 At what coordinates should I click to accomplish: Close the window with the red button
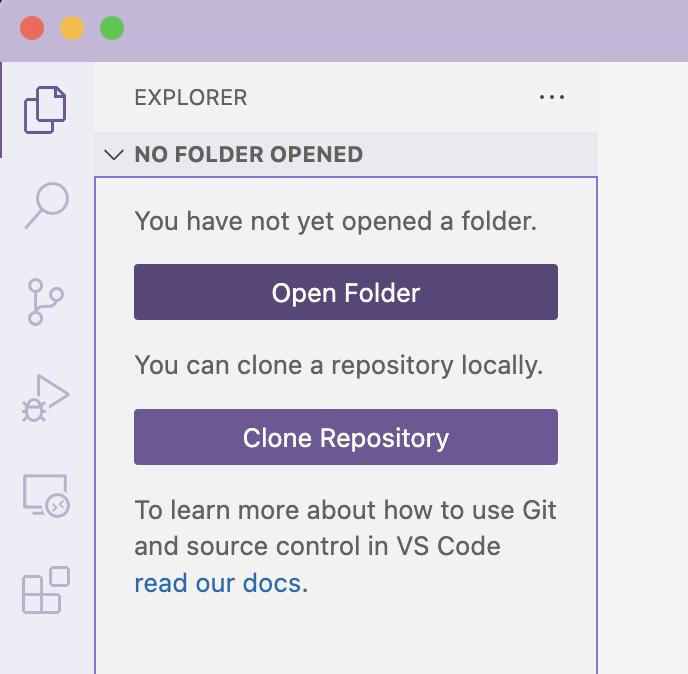(32, 28)
